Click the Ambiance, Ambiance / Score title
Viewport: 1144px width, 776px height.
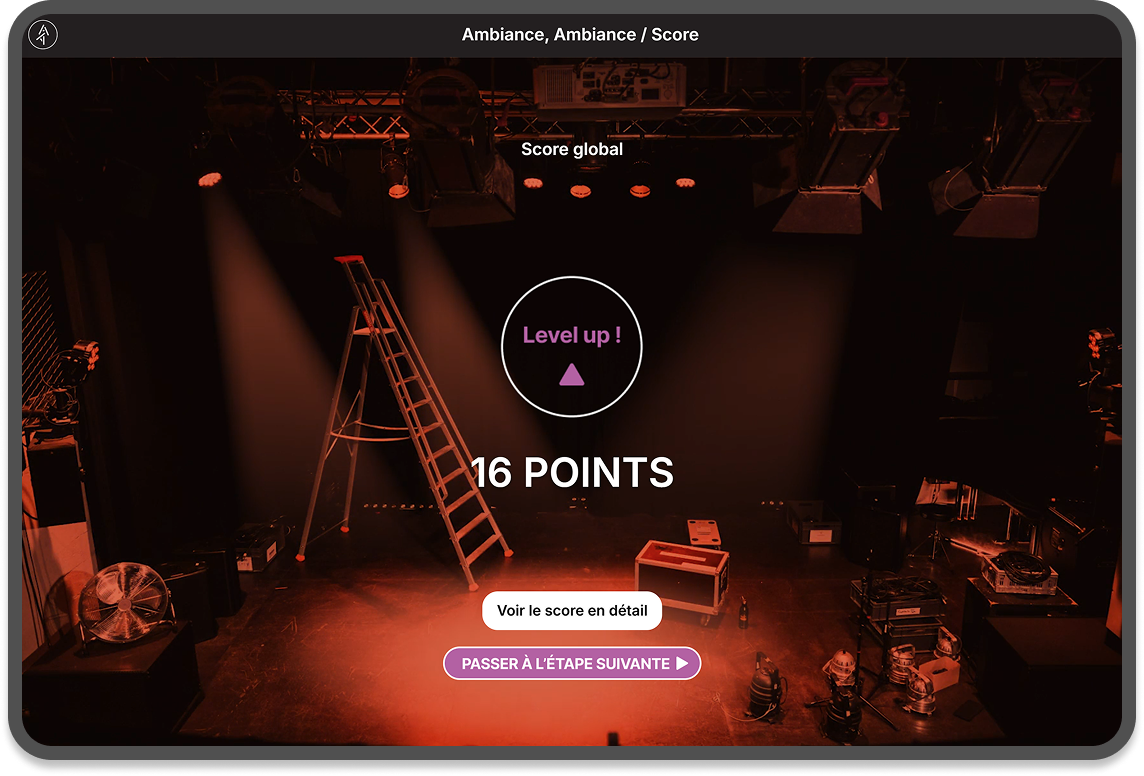[580, 34]
